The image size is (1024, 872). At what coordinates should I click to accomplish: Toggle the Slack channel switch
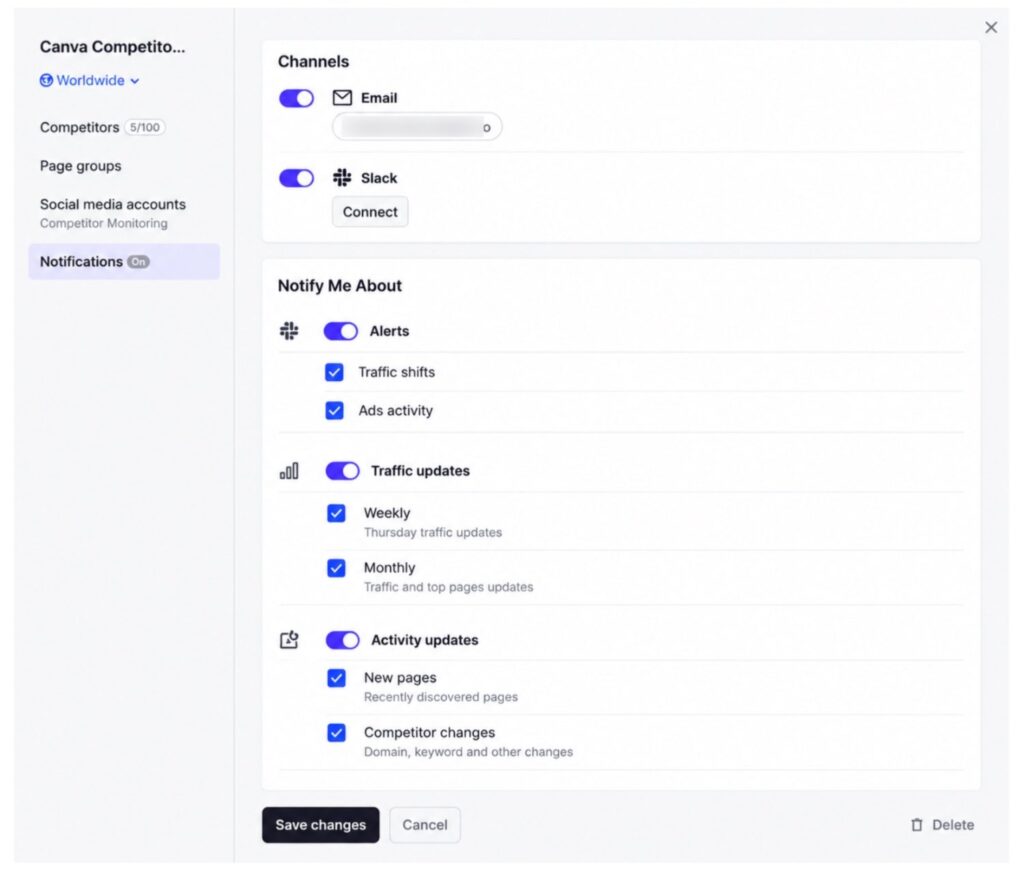296,178
